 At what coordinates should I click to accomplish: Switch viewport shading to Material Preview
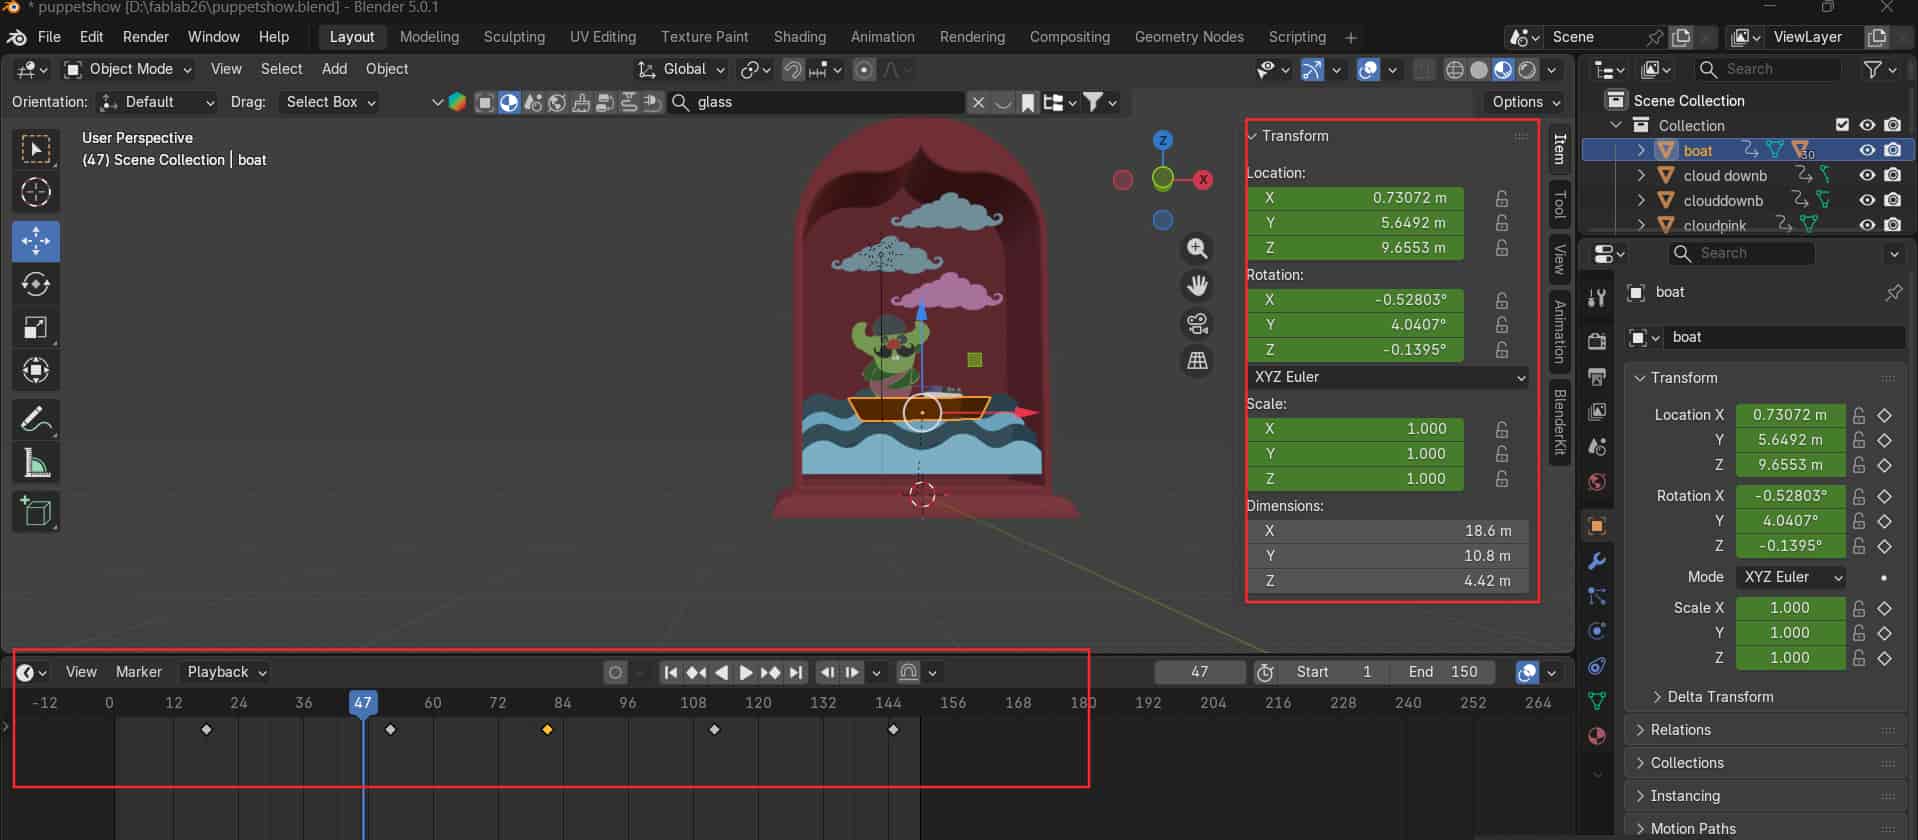(x=1503, y=70)
